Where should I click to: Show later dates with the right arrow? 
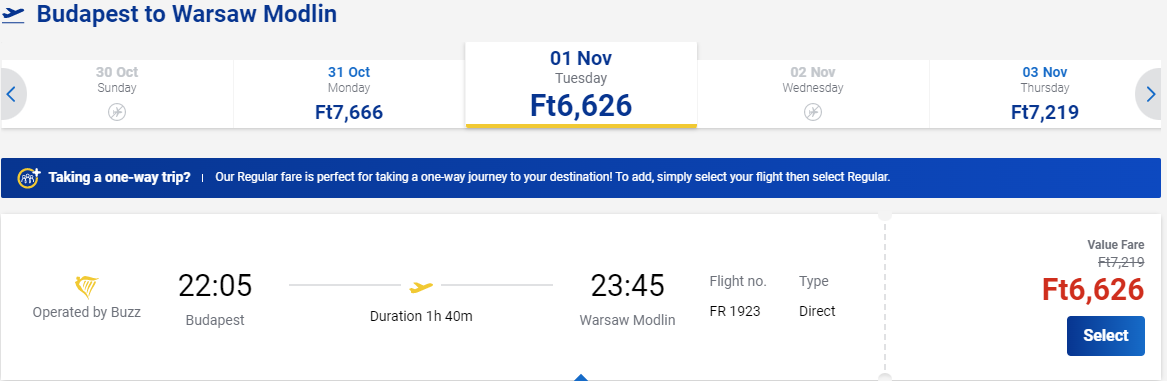pyautogui.click(x=1151, y=95)
